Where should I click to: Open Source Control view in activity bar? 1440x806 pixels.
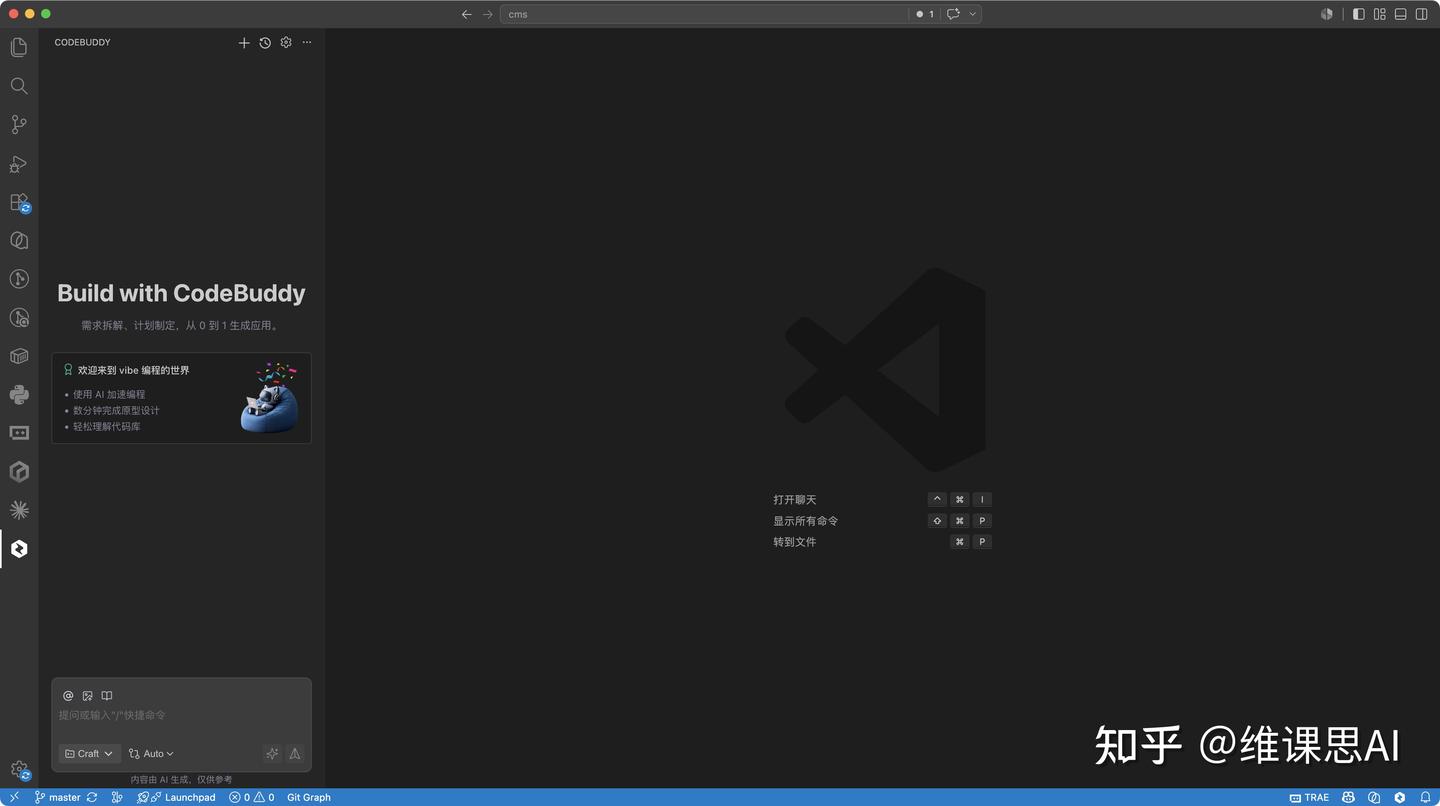click(19, 125)
